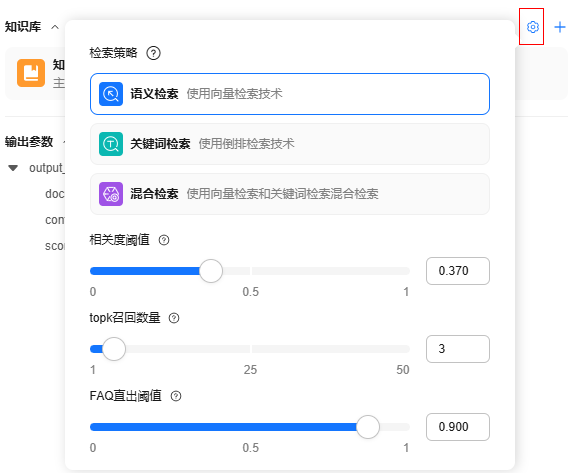Click the topk value input showing 3

click(x=458, y=349)
